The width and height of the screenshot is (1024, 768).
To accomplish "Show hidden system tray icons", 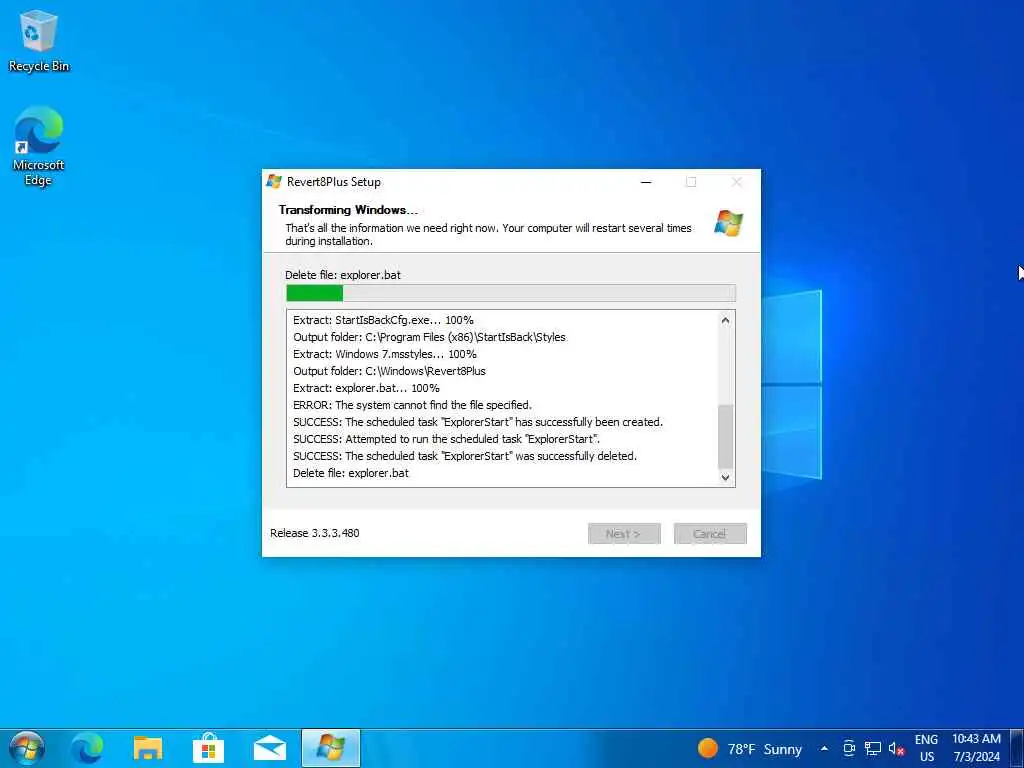I will [824, 748].
